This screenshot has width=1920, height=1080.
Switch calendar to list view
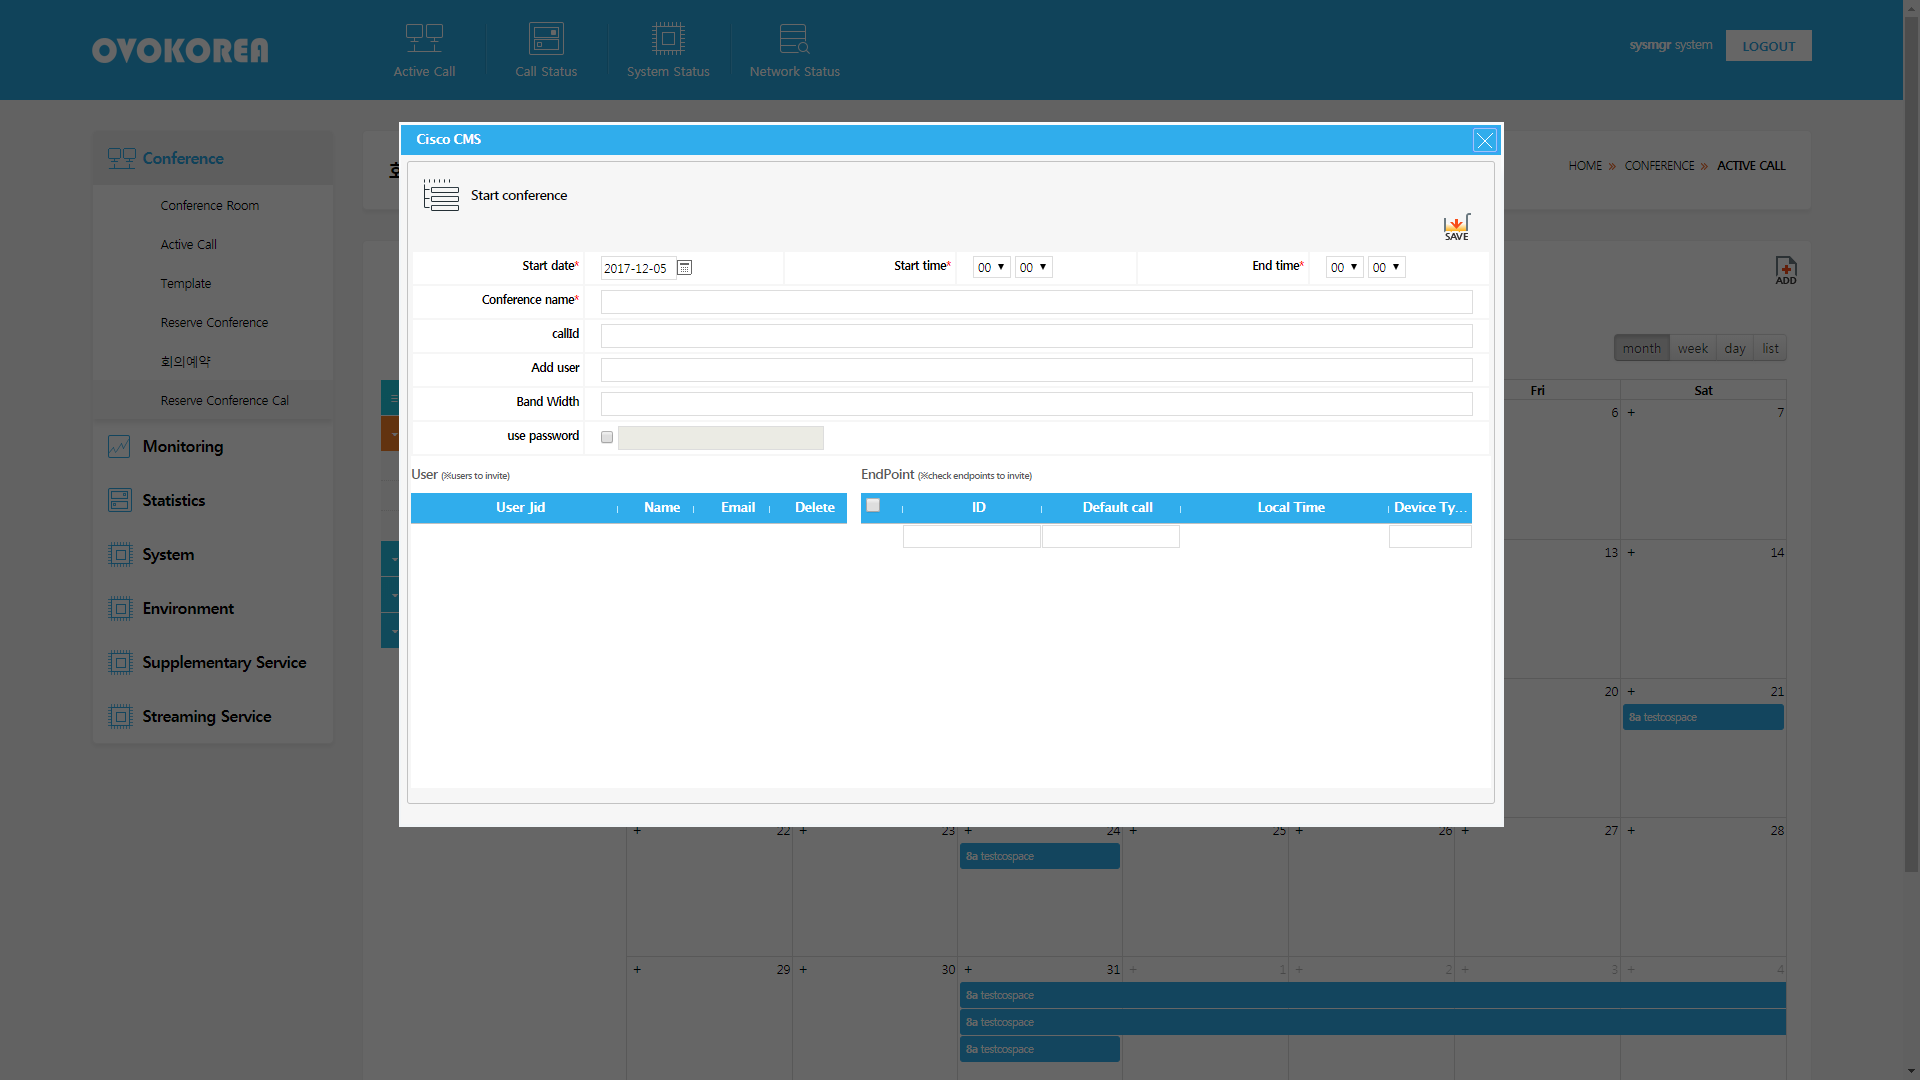pos(1770,348)
